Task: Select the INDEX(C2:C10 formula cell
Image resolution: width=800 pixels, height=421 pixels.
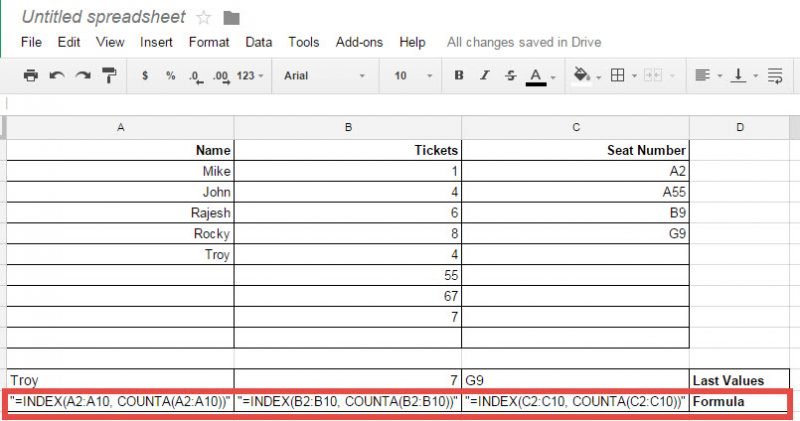Action: 576,401
